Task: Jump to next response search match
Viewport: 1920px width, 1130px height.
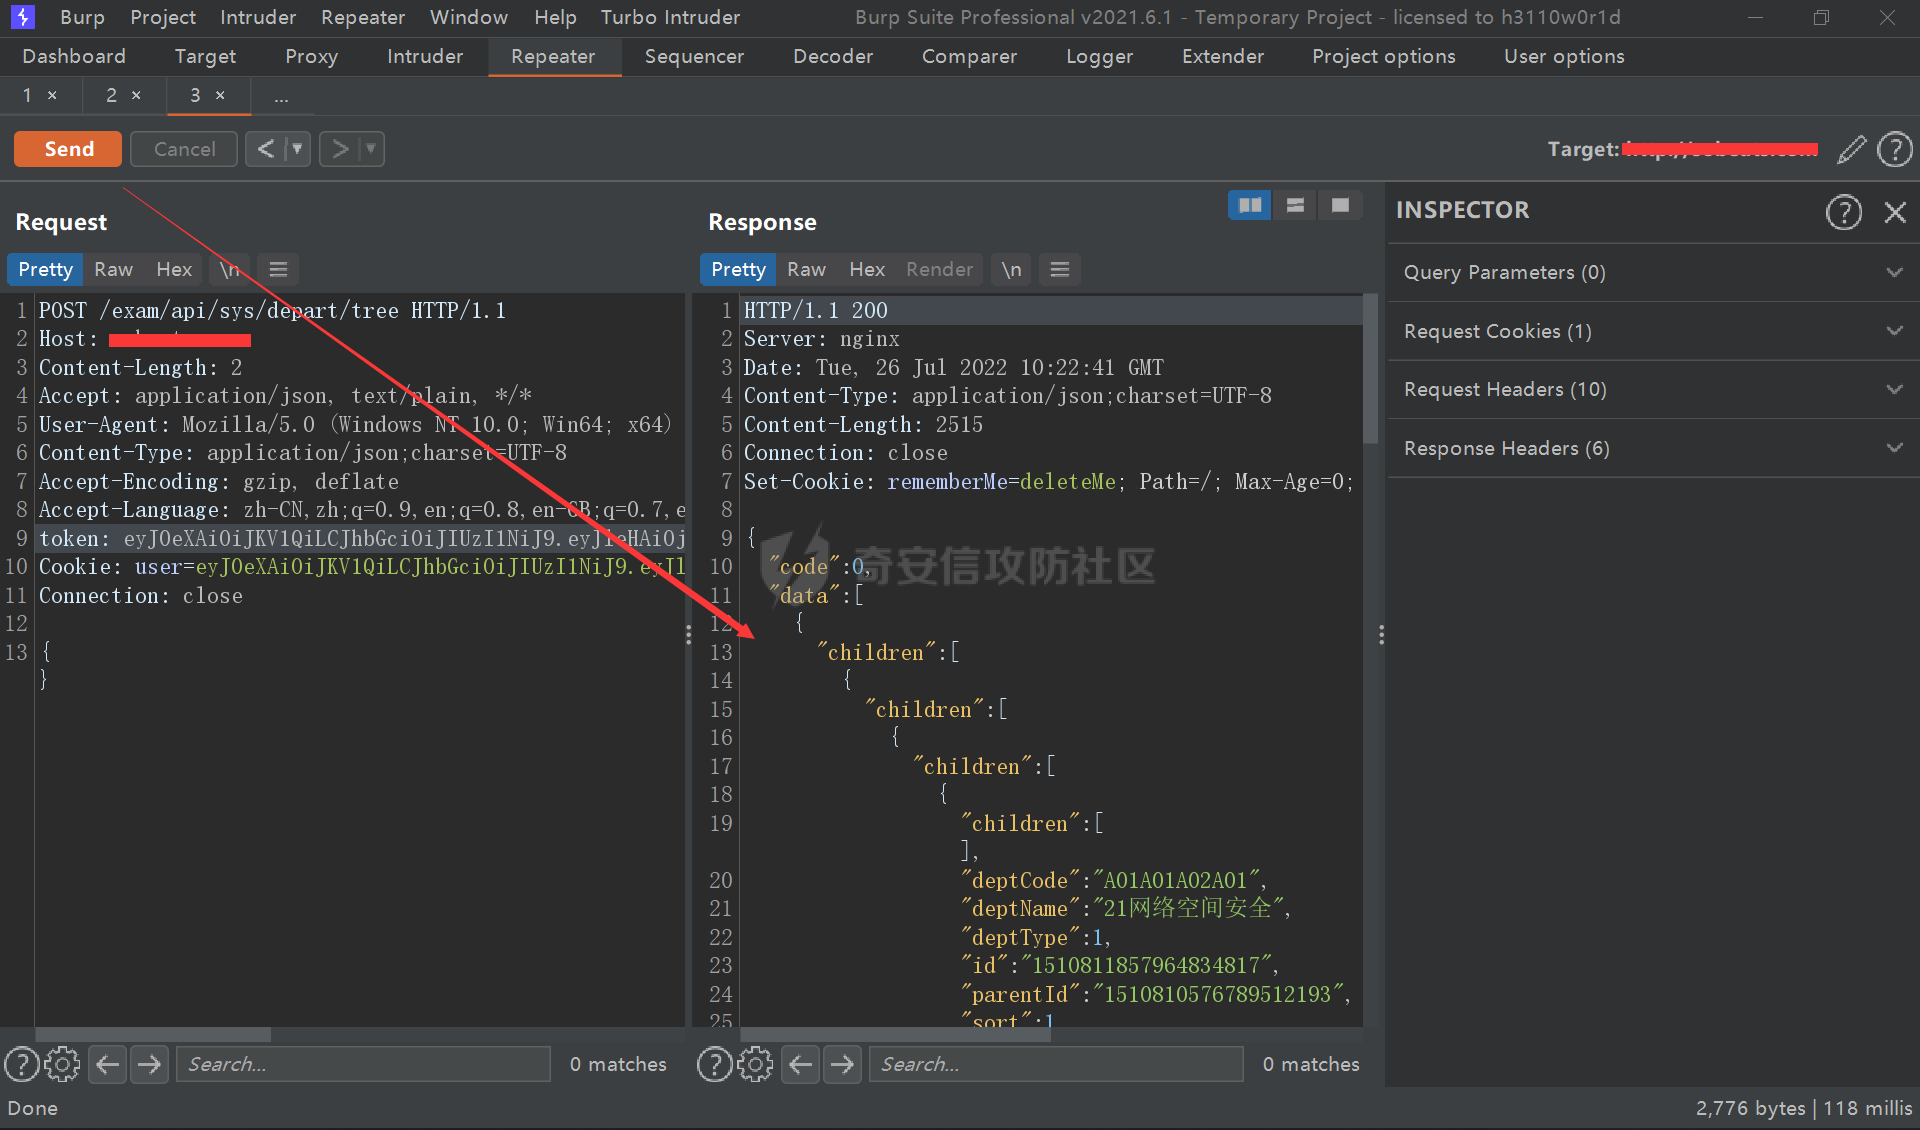Action: (x=842, y=1064)
